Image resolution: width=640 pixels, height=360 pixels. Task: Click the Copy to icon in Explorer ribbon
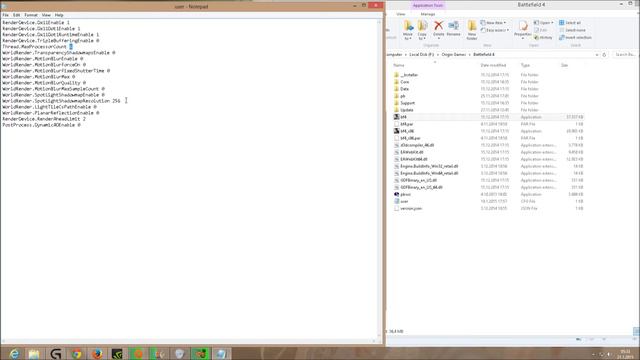[x=422, y=30]
